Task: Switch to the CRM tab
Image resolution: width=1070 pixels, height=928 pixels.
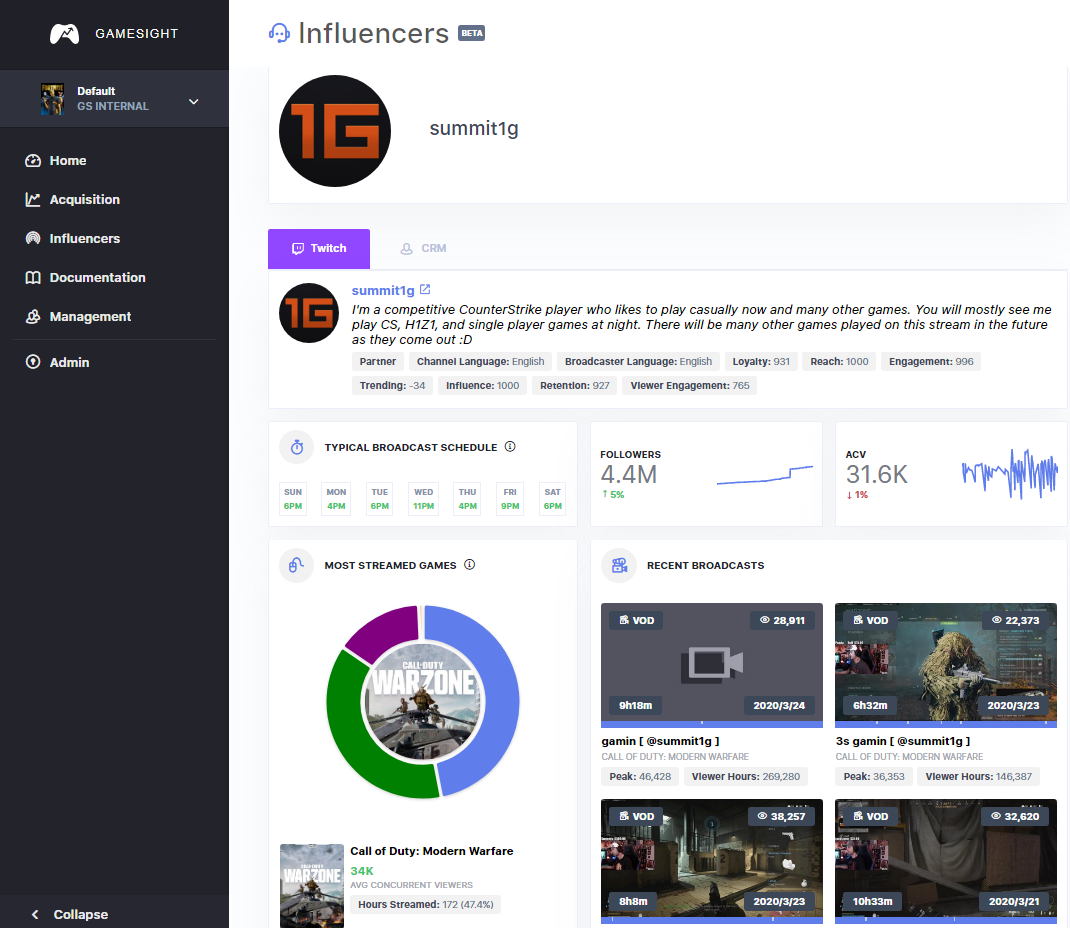Action: 423,248
